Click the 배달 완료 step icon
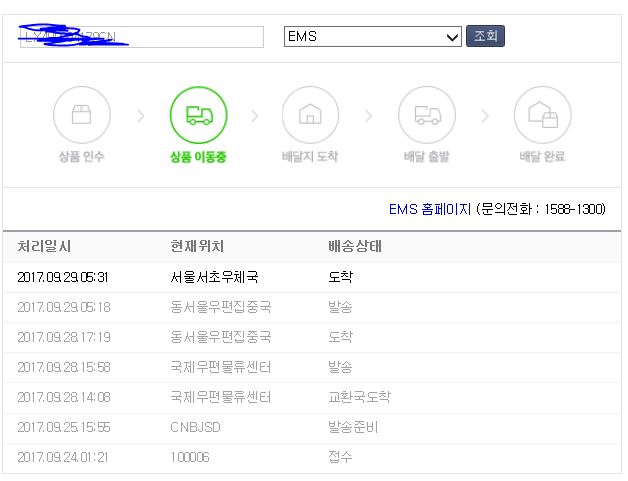Image resolution: width=628 pixels, height=481 pixels. [x=542, y=116]
